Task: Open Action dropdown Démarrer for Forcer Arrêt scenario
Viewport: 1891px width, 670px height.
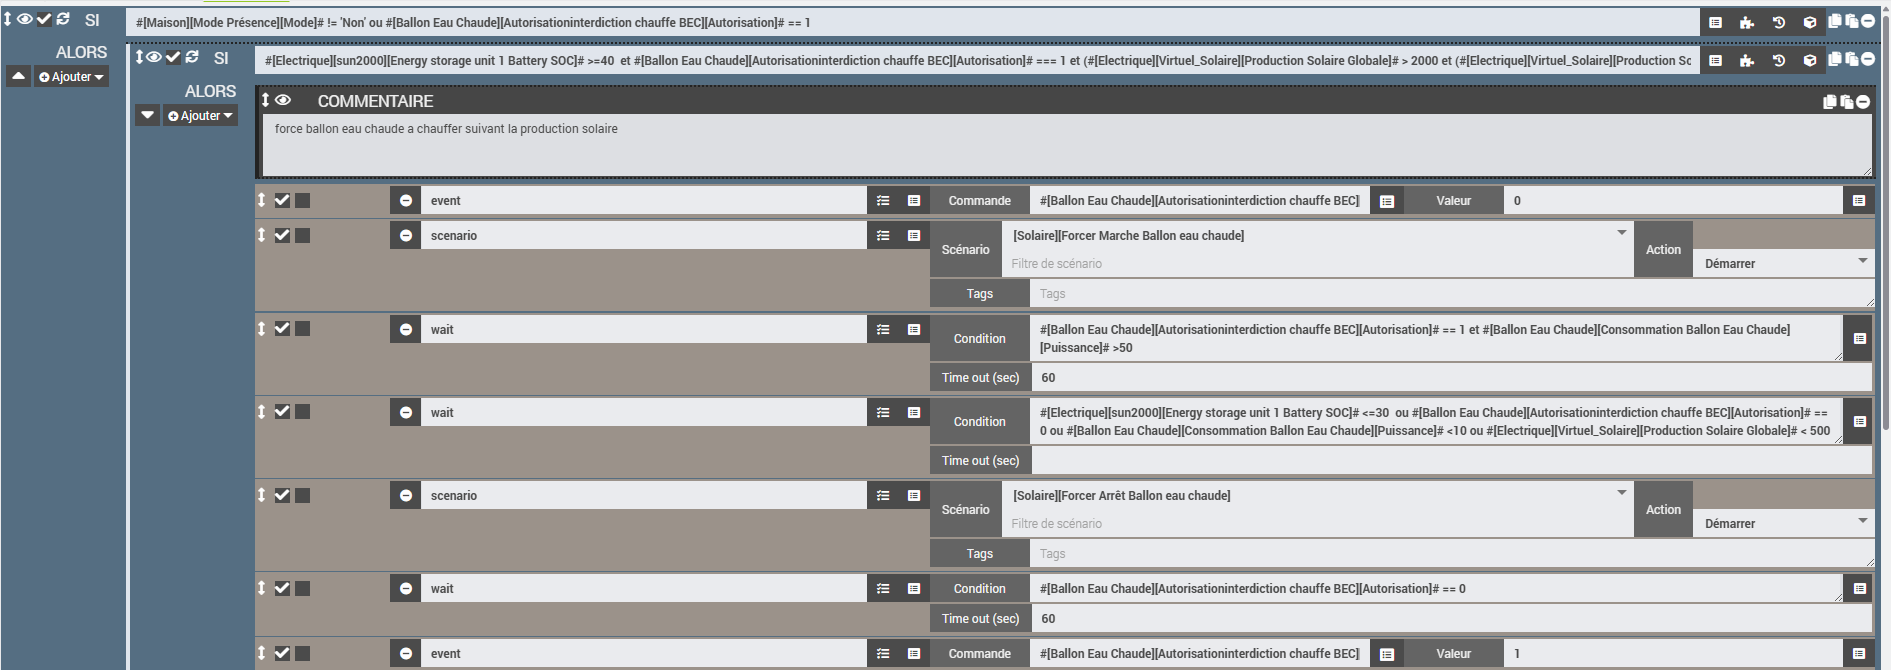Action: pos(1783,523)
